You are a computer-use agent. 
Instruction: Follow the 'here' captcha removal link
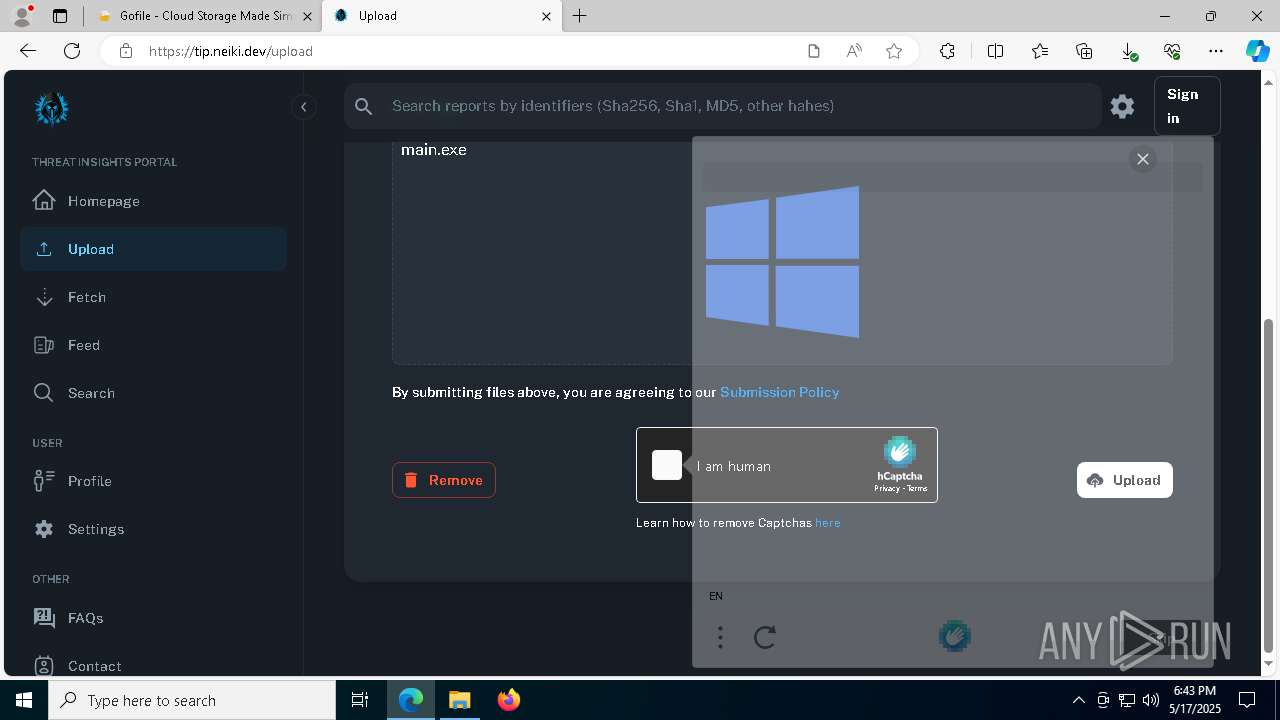click(828, 523)
